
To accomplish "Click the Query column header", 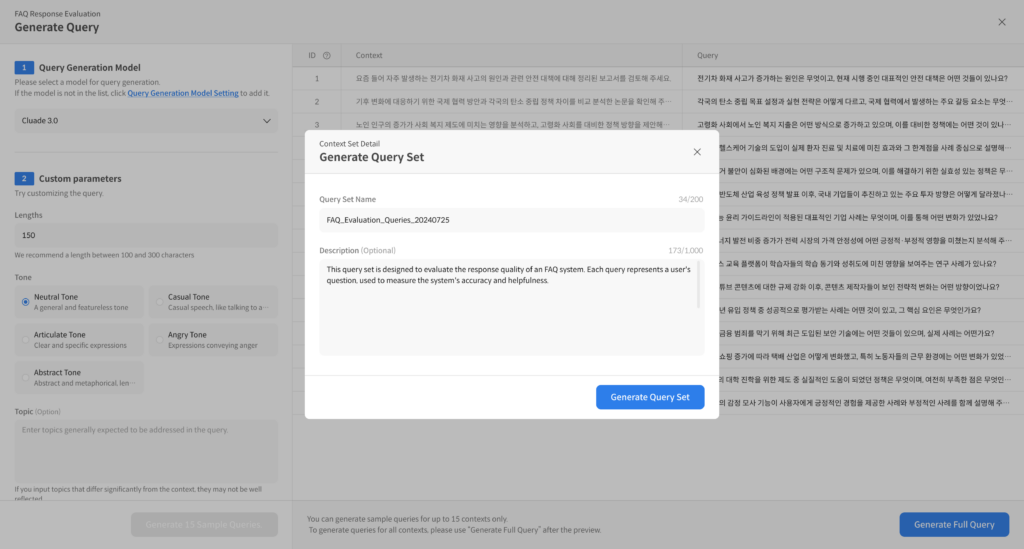I will [x=707, y=55].
